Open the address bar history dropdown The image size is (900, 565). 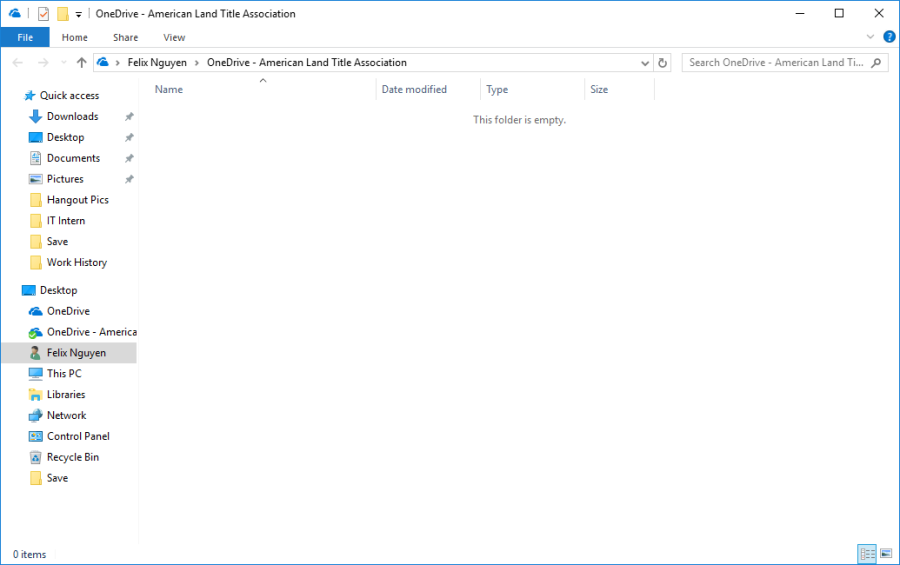pos(645,63)
